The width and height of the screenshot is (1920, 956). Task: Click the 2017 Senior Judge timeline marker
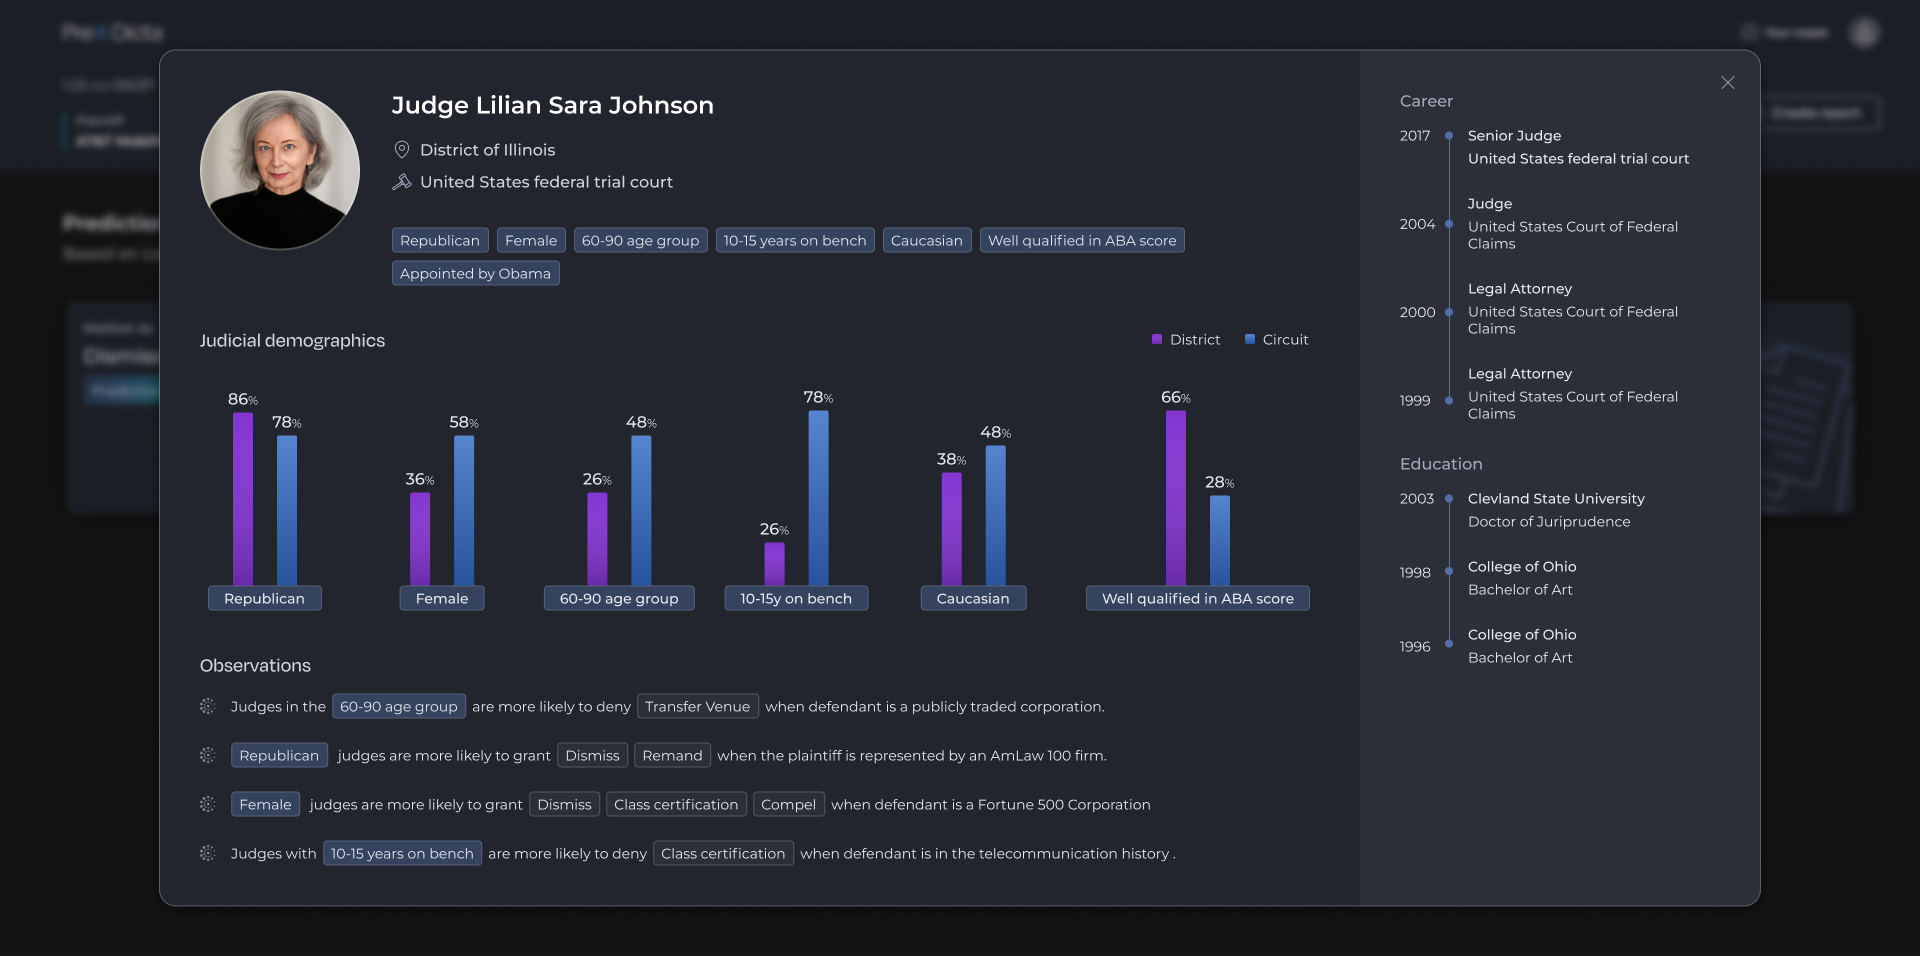[1448, 136]
